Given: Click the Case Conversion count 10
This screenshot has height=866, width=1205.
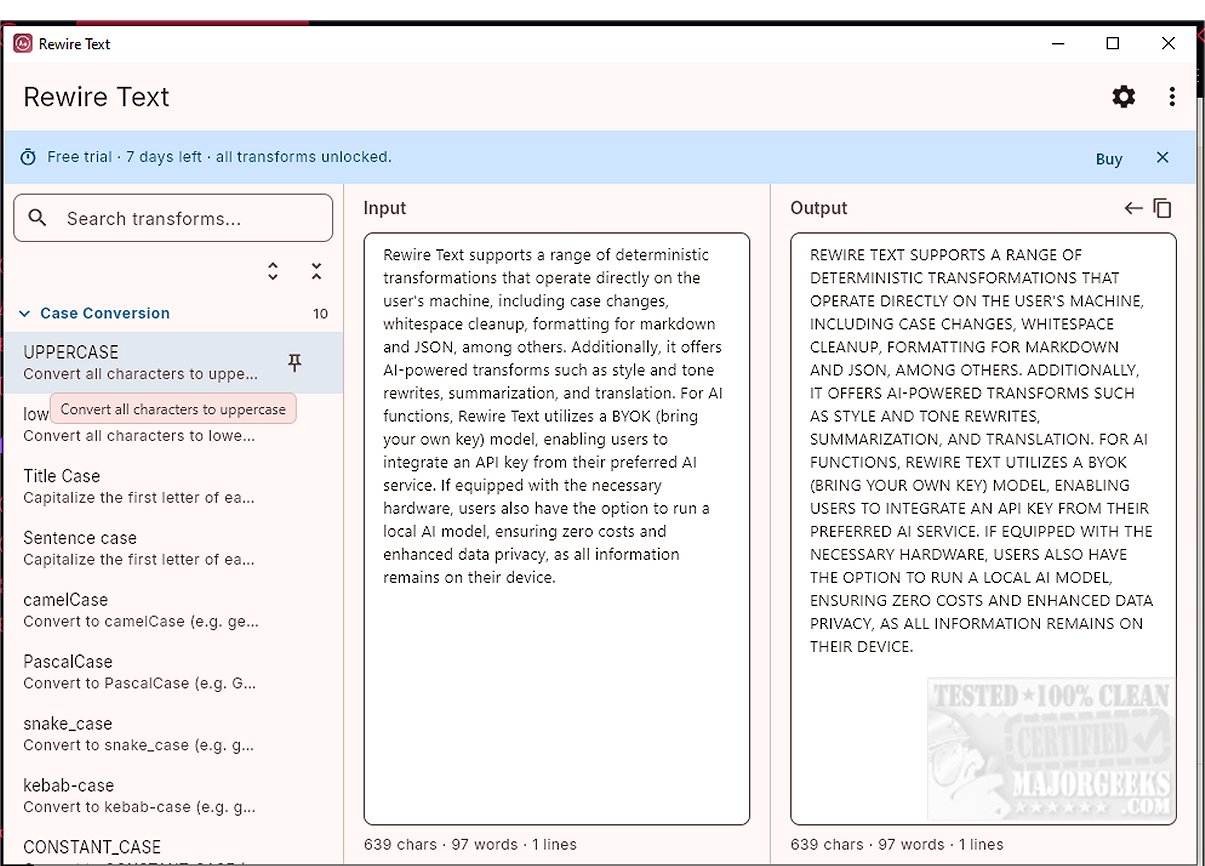Looking at the screenshot, I should pyautogui.click(x=320, y=313).
